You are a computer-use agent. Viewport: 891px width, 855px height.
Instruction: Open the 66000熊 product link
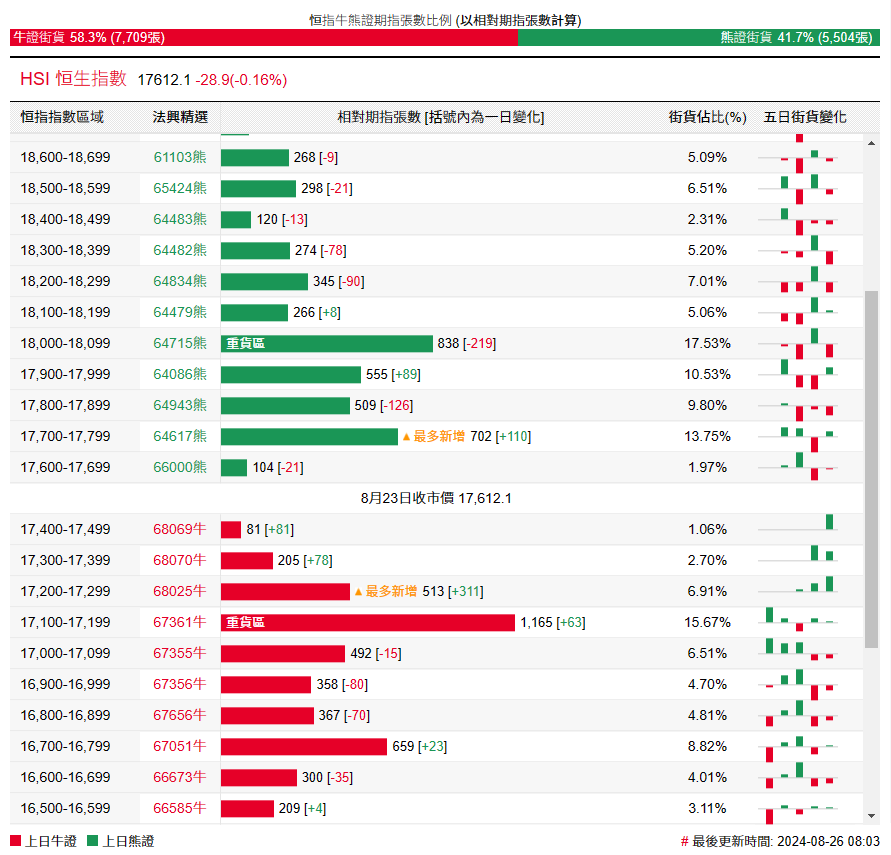click(x=180, y=468)
